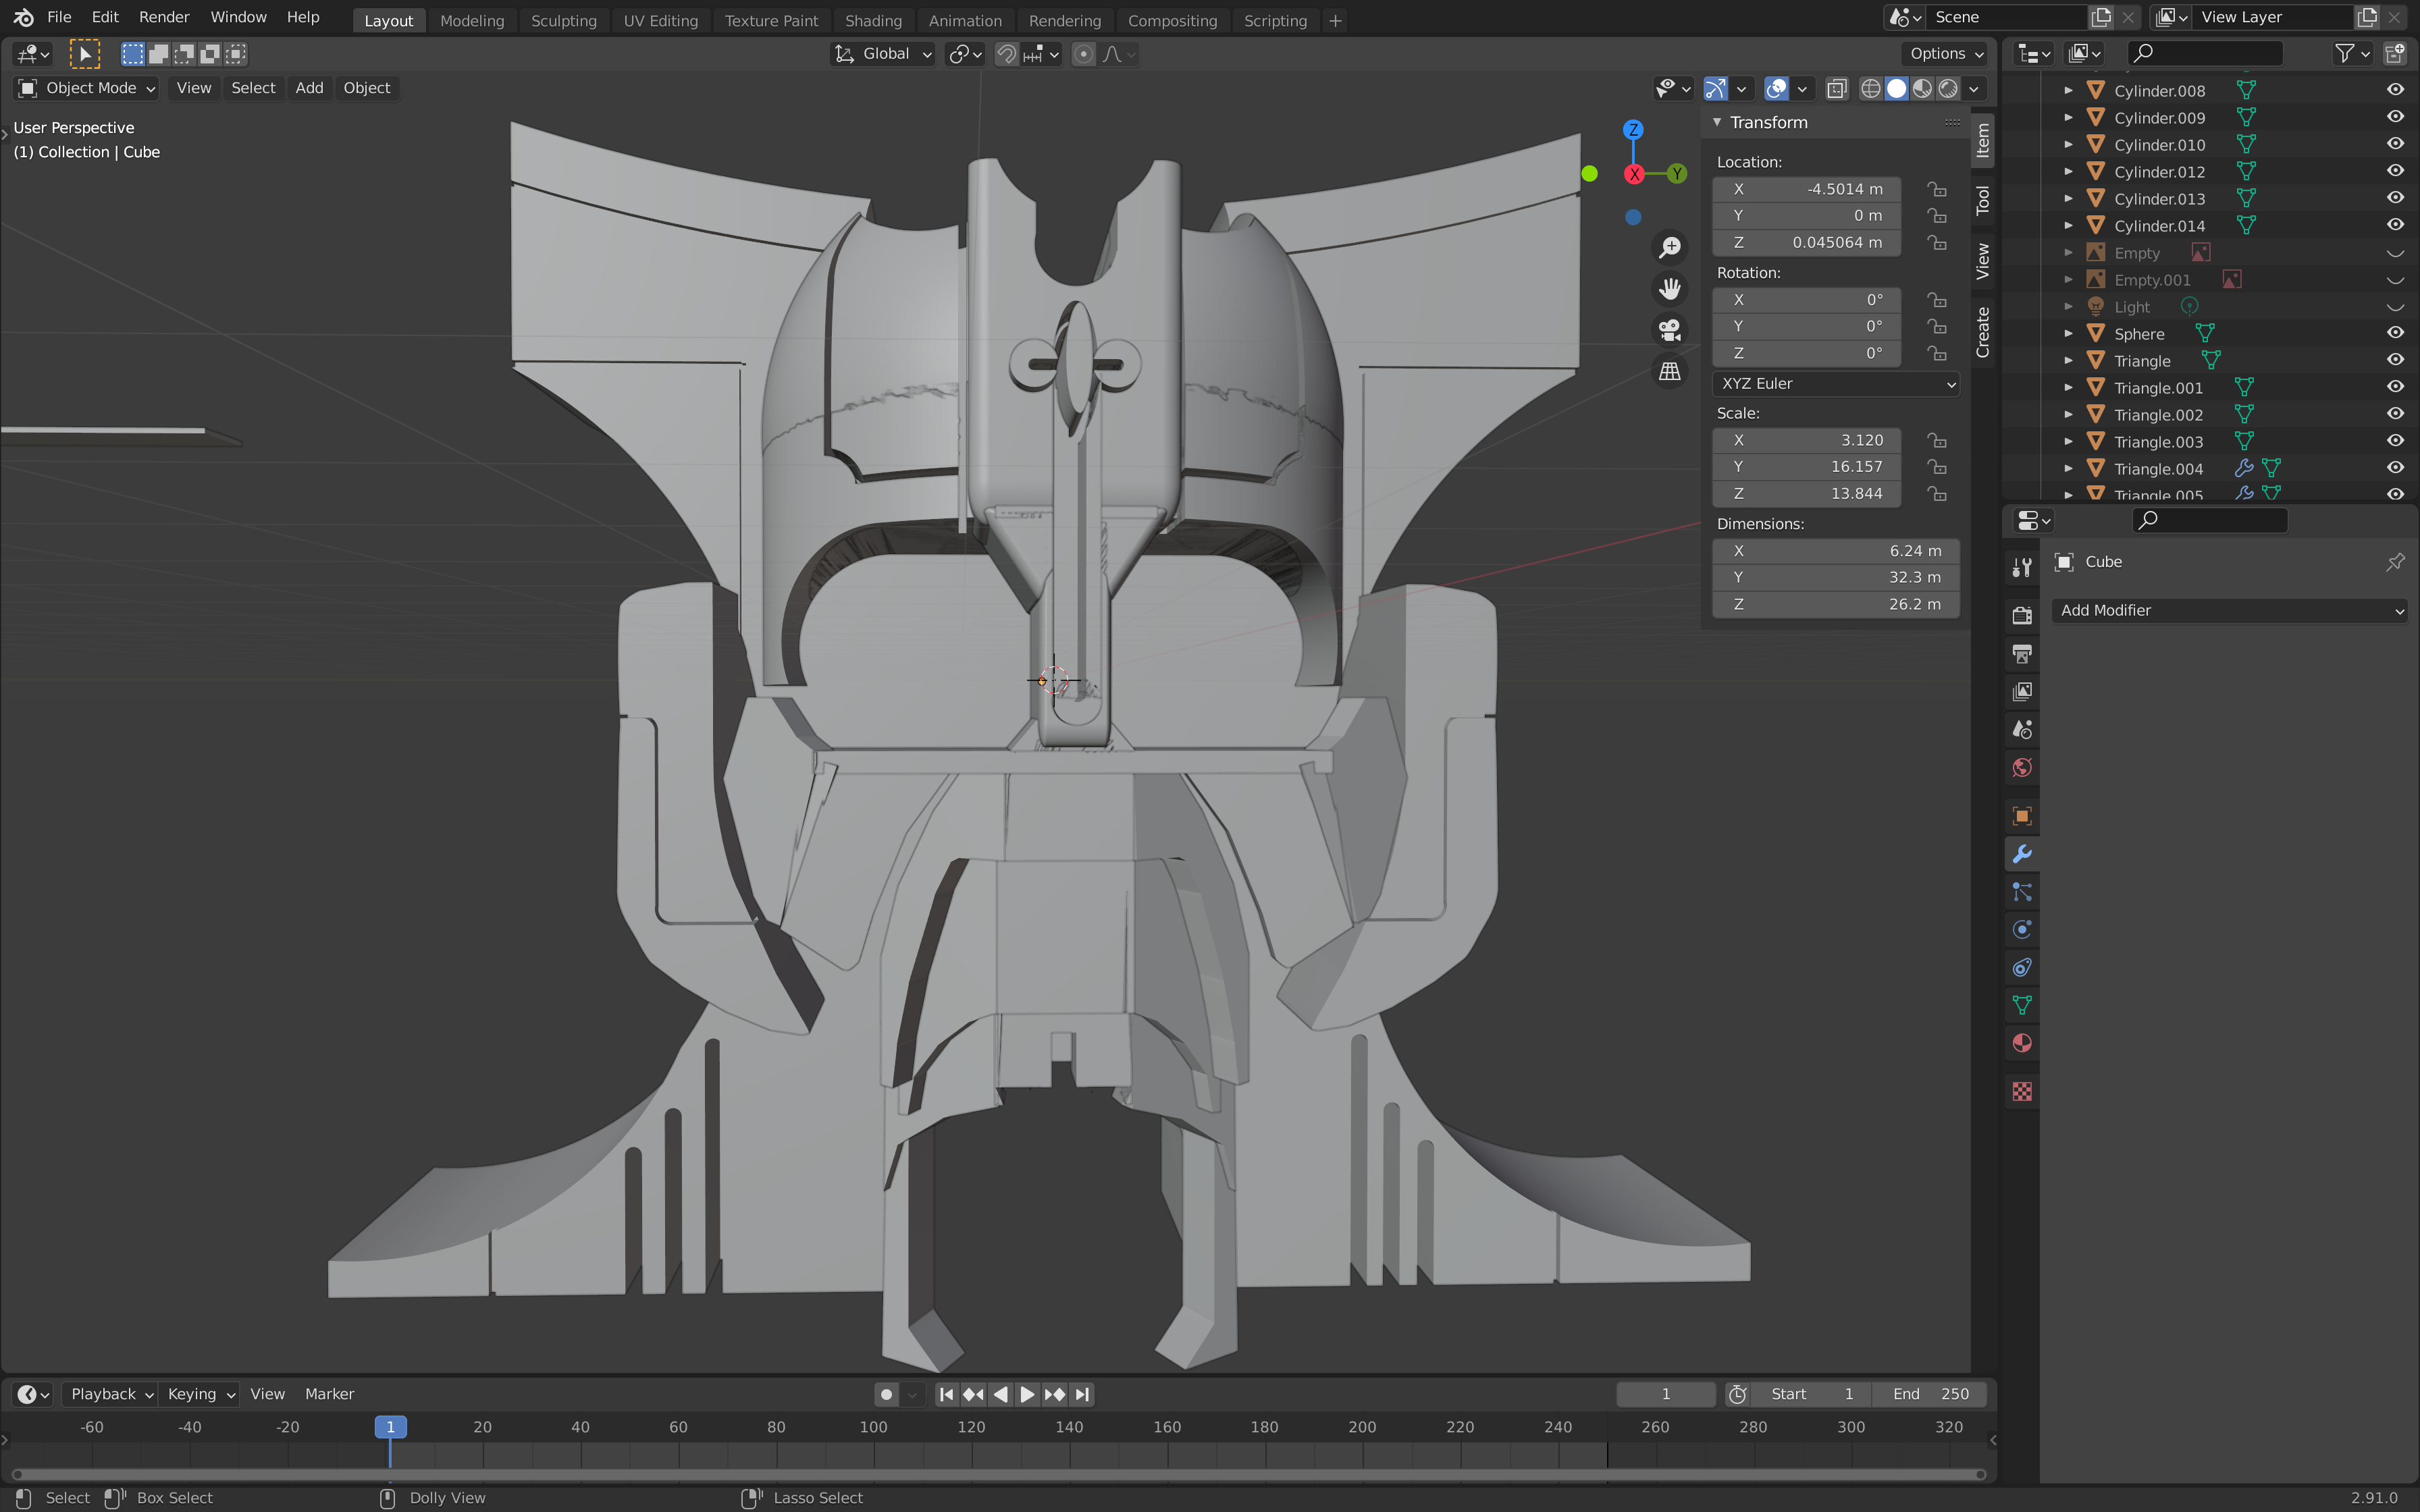Switch perspective/orthographic grid icon
Image resolution: width=2420 pixels, height=1512 pixels.
click(1670, 371)
